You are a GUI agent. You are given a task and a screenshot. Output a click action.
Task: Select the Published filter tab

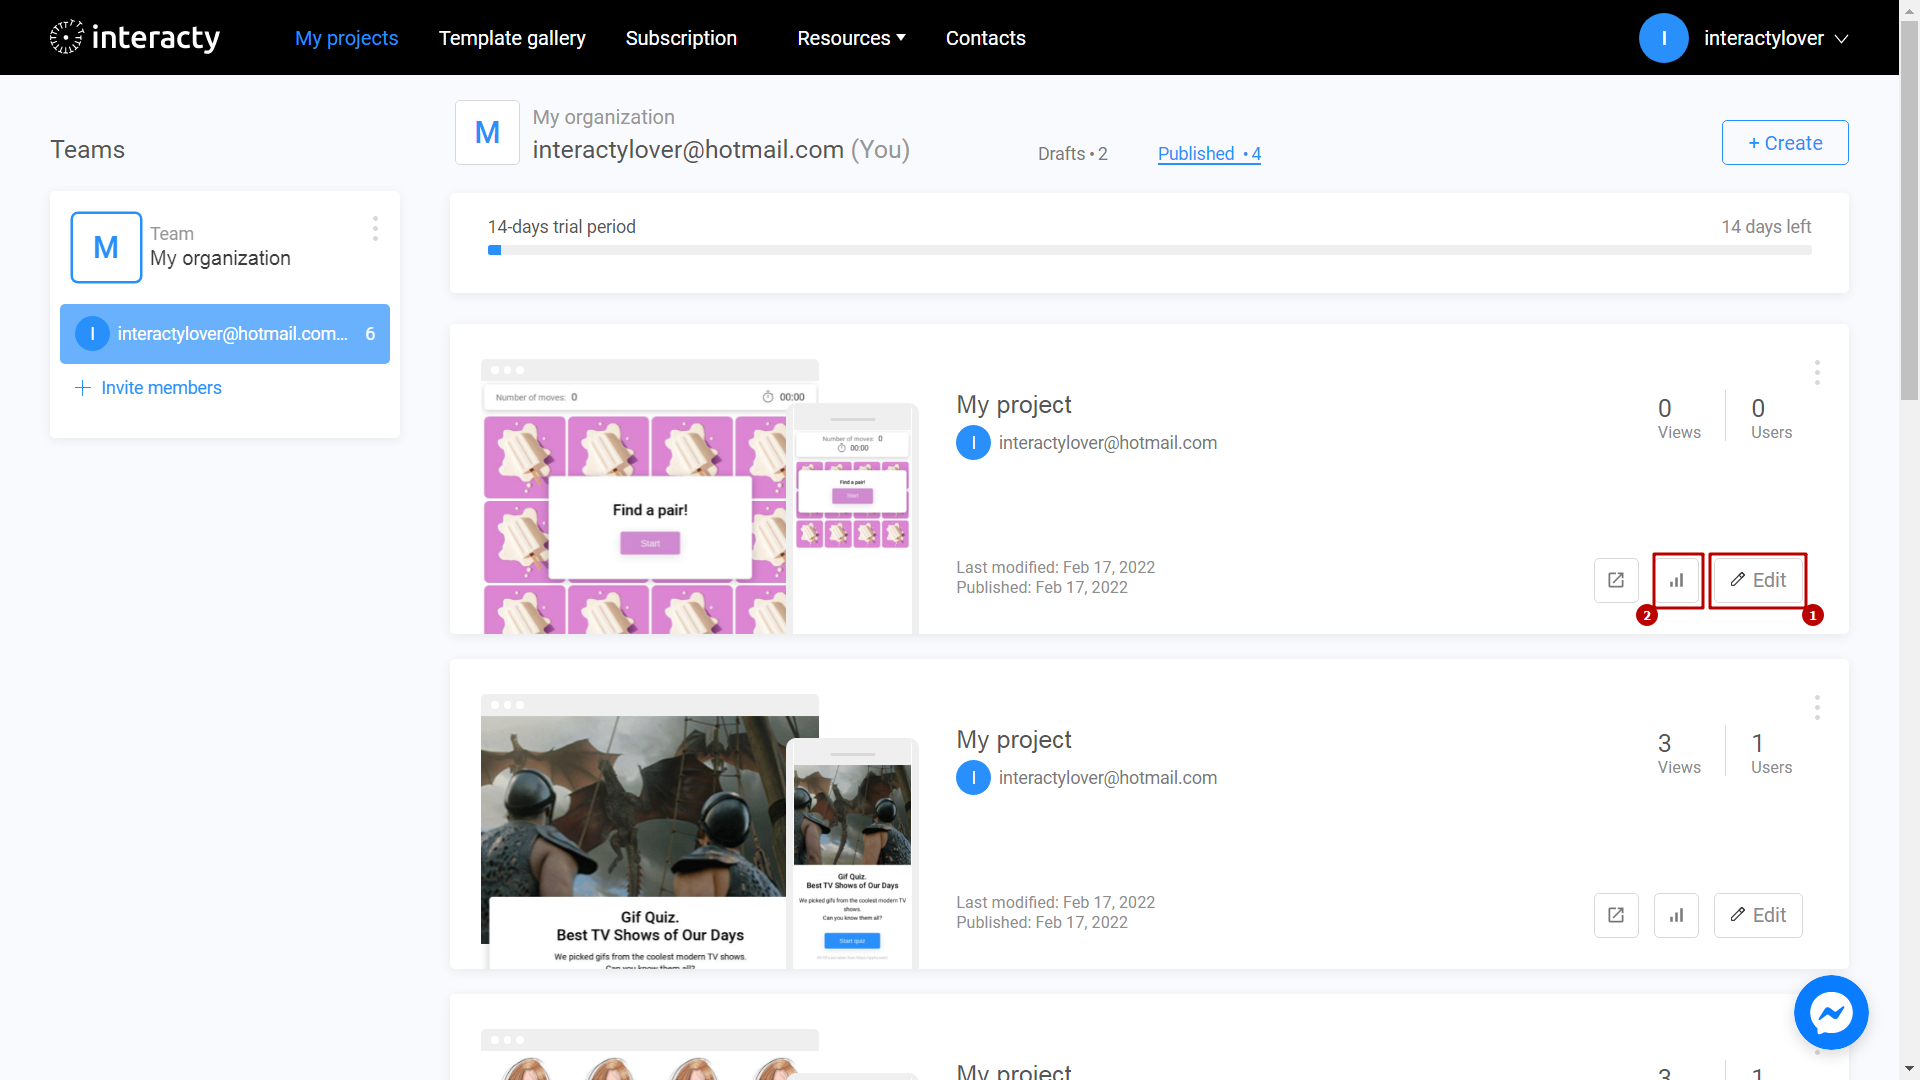[1209, 154]
